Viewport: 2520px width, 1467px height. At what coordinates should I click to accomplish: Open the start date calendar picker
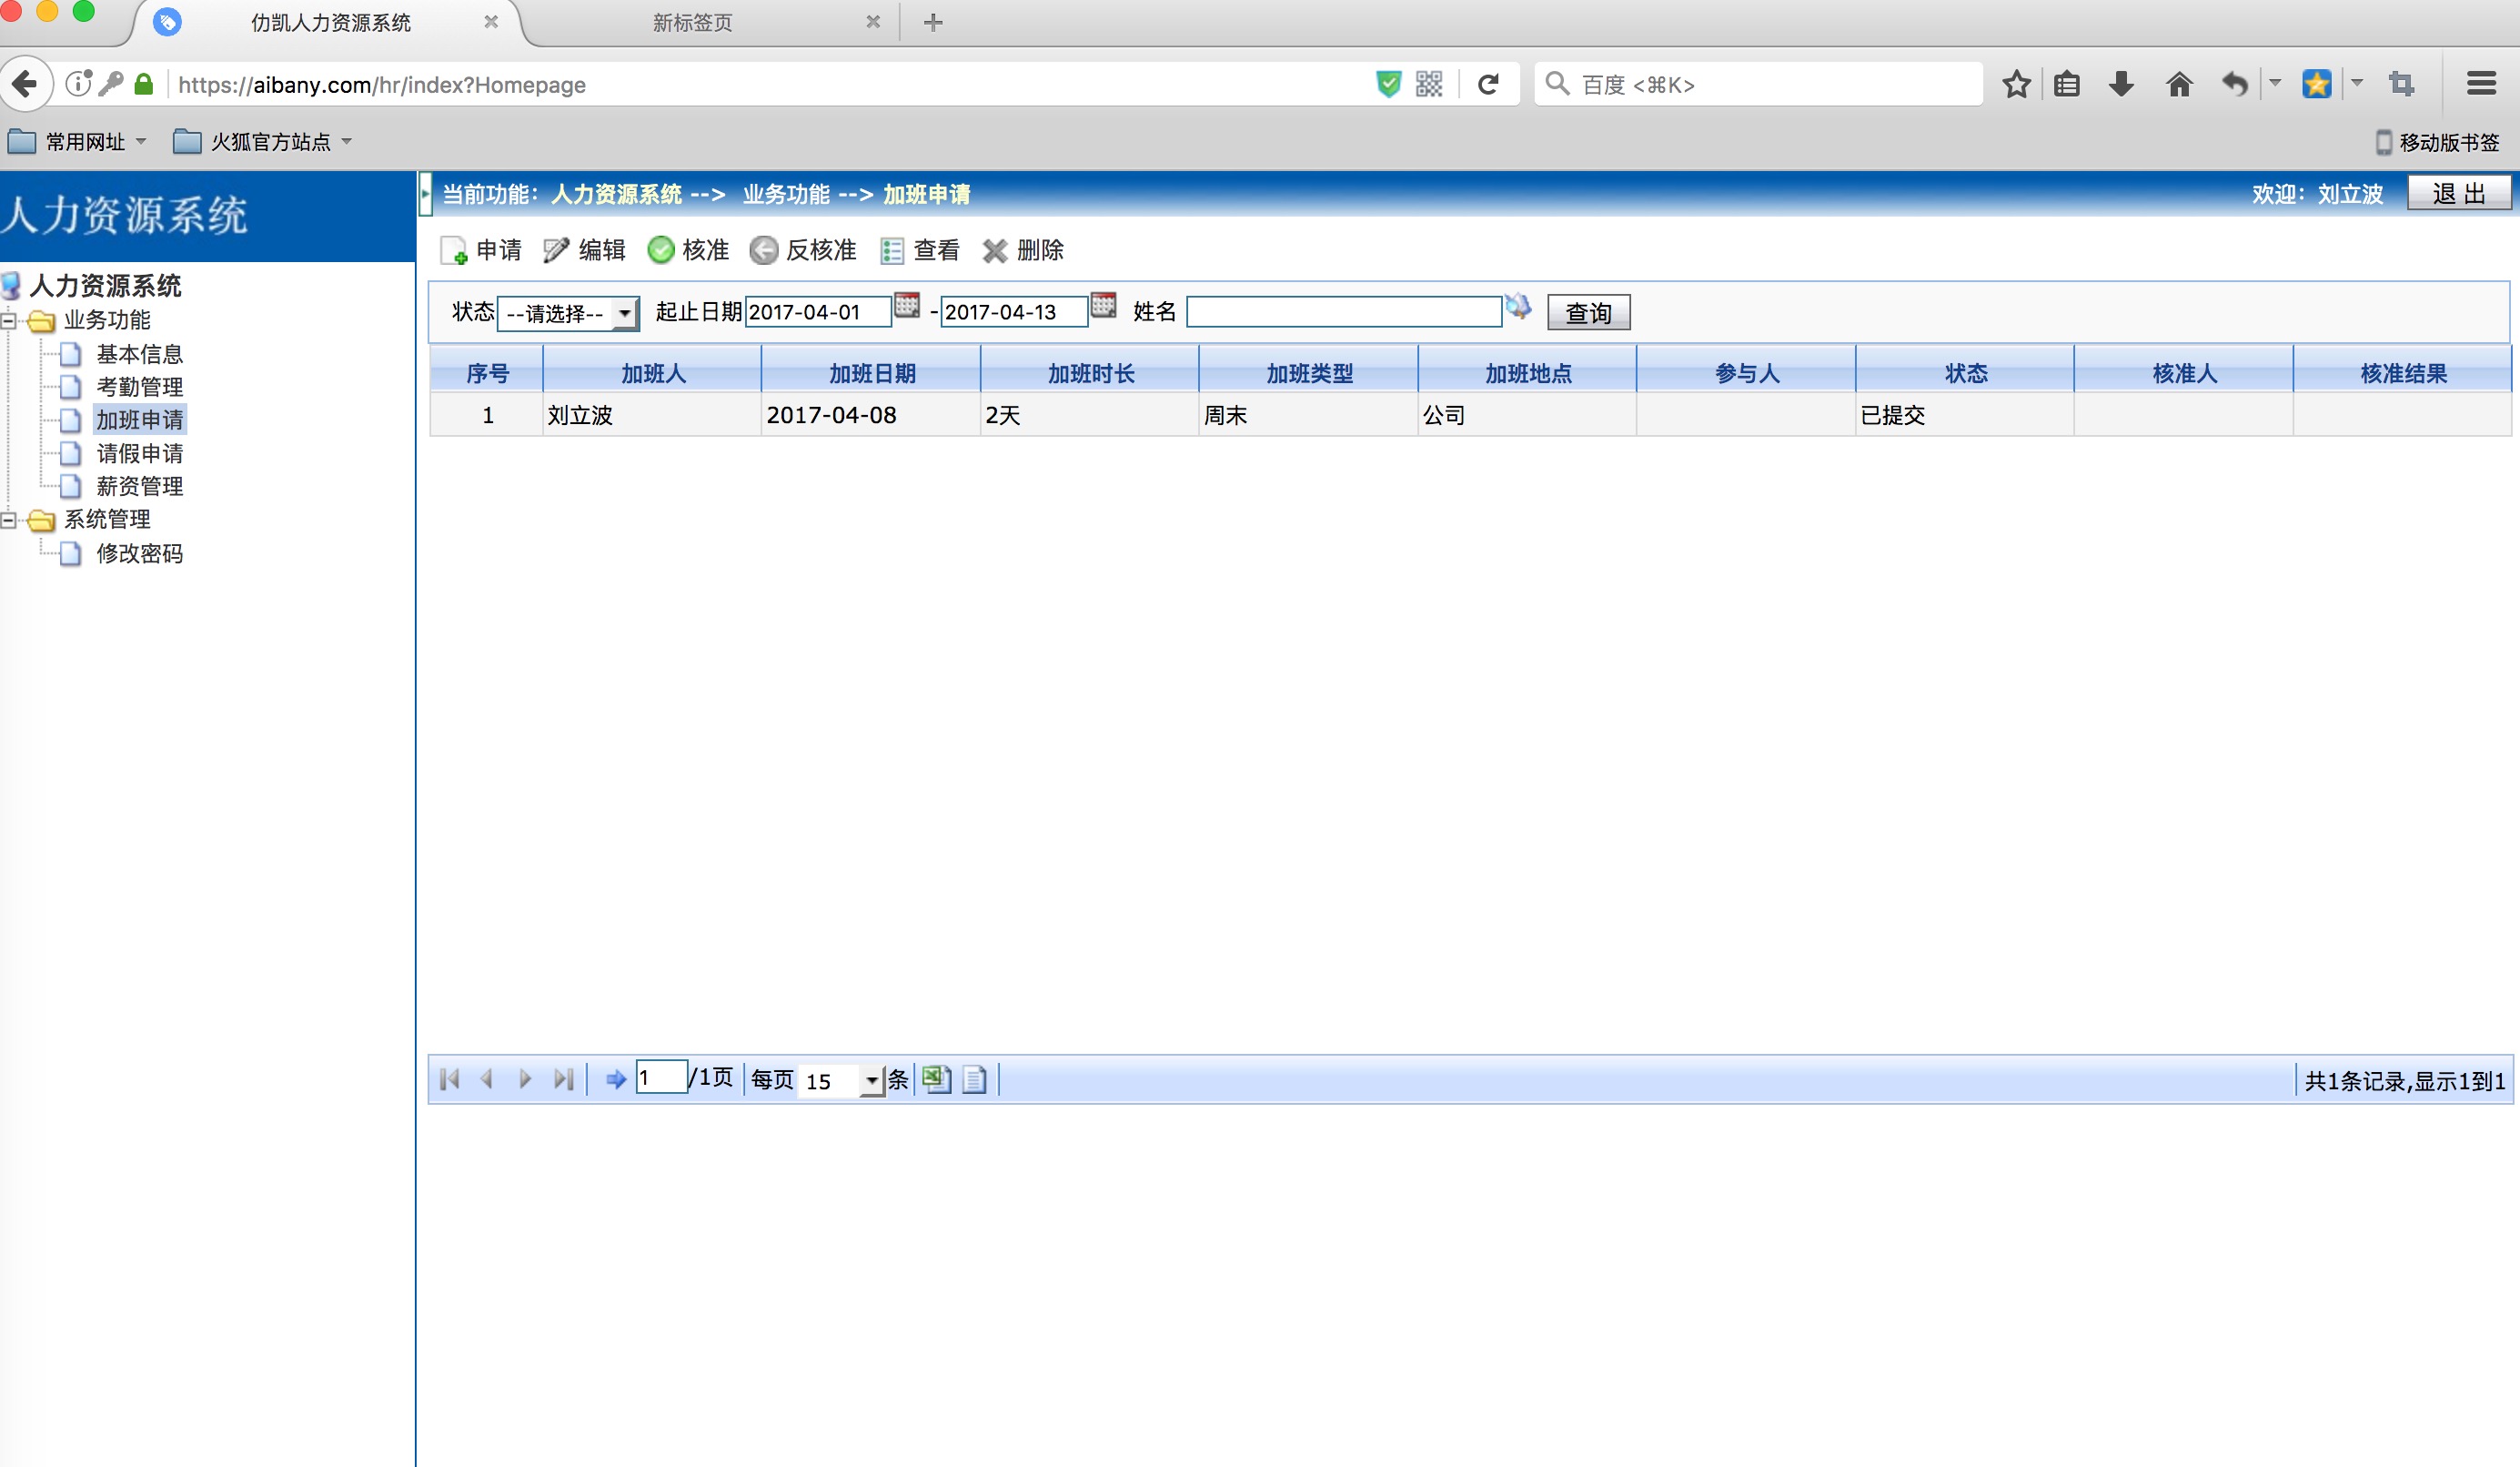click(906, 305)
